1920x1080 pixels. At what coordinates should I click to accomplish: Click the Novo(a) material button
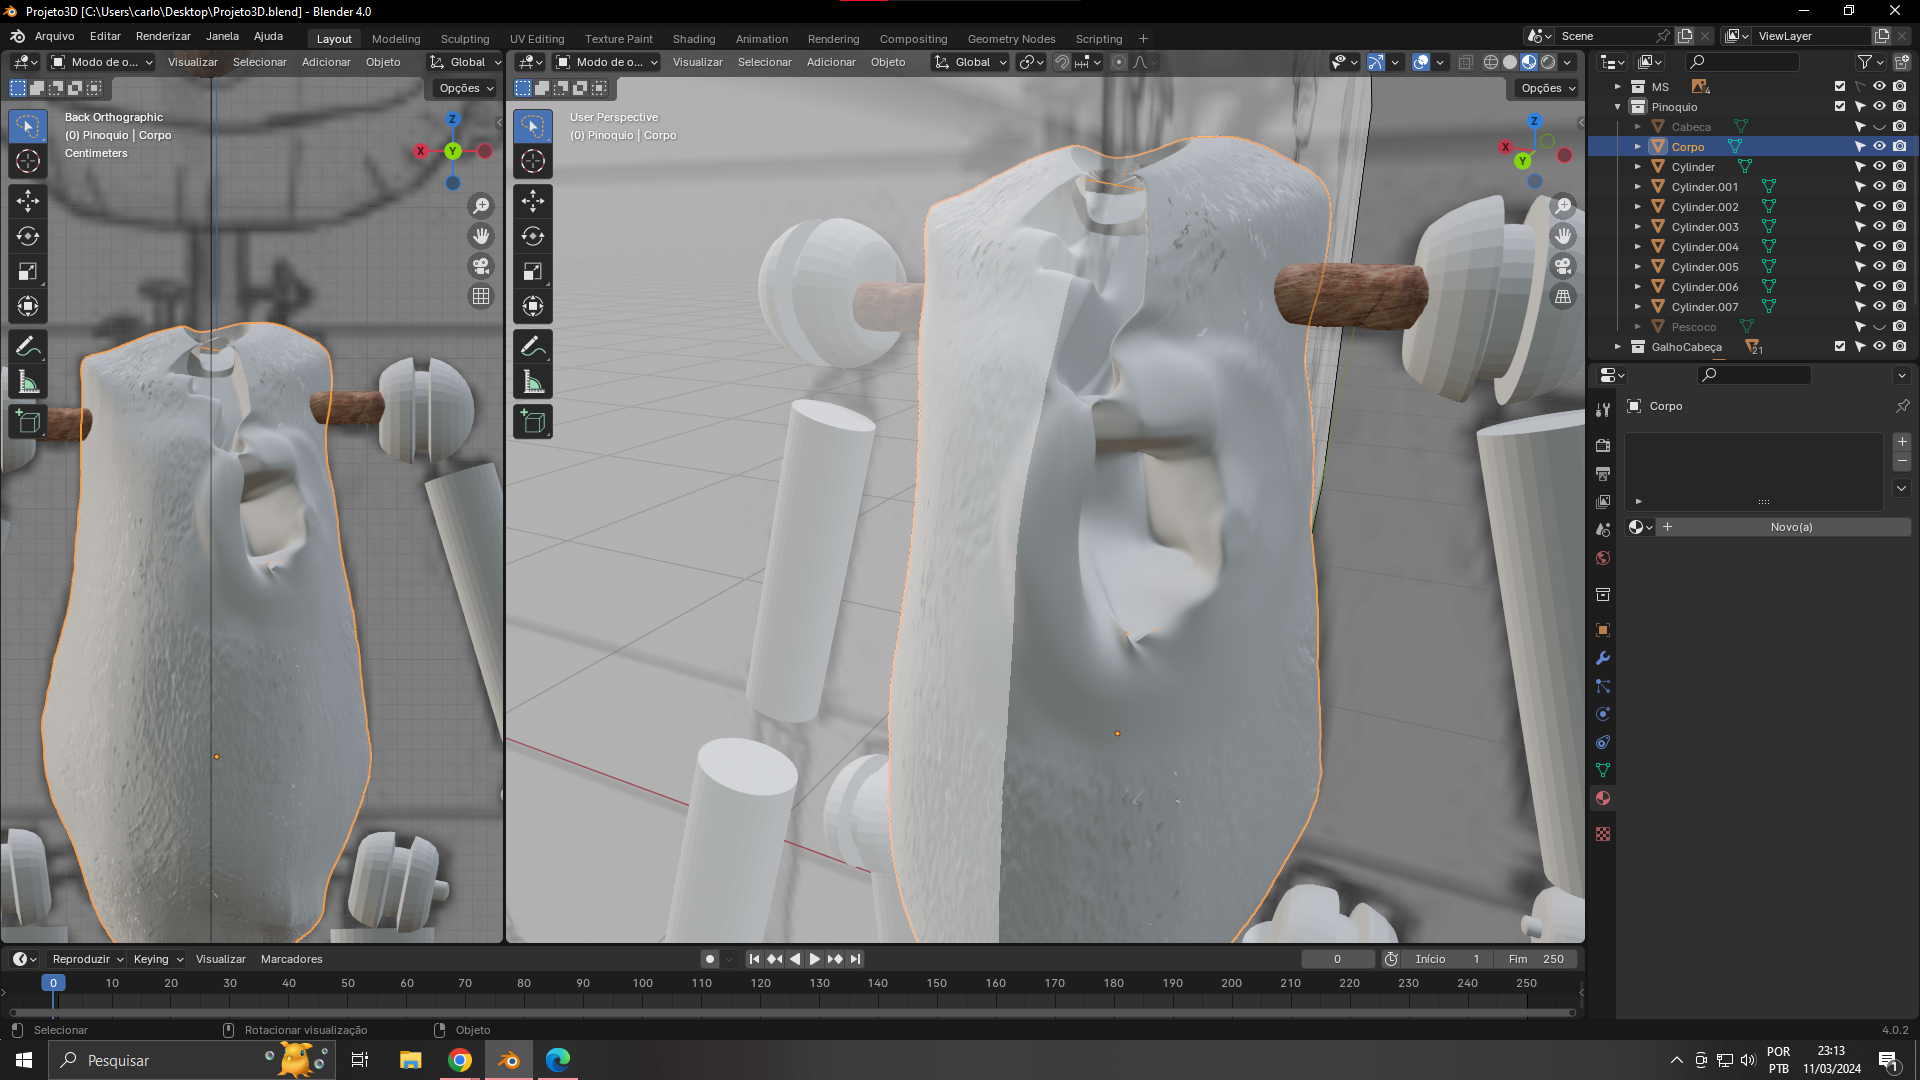tap(1790, 527)
